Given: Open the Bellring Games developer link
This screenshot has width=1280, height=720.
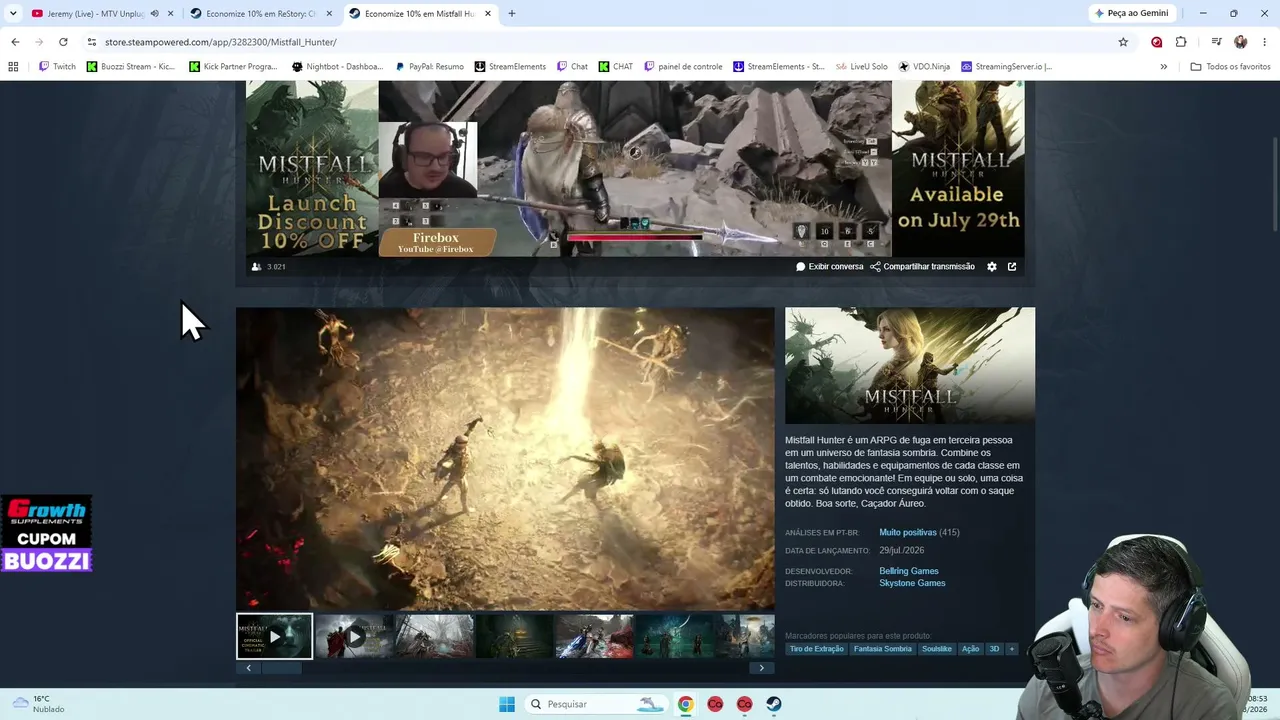Looking at the screenshot, I should [x=909, y=571].
